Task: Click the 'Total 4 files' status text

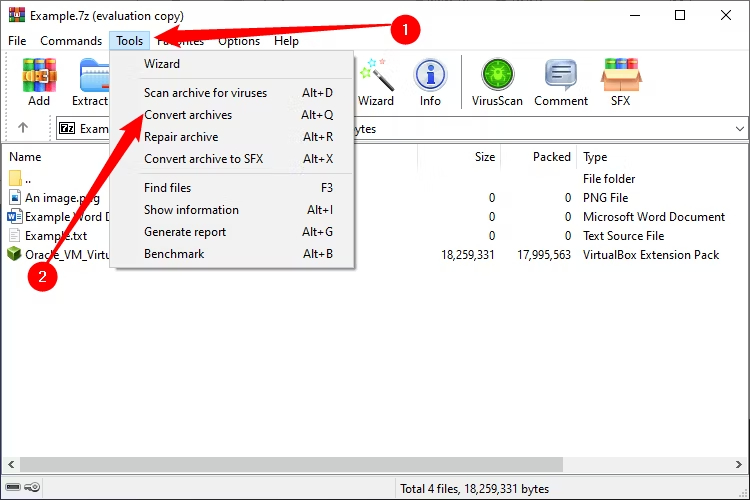Action: click(x=474, y=489)
